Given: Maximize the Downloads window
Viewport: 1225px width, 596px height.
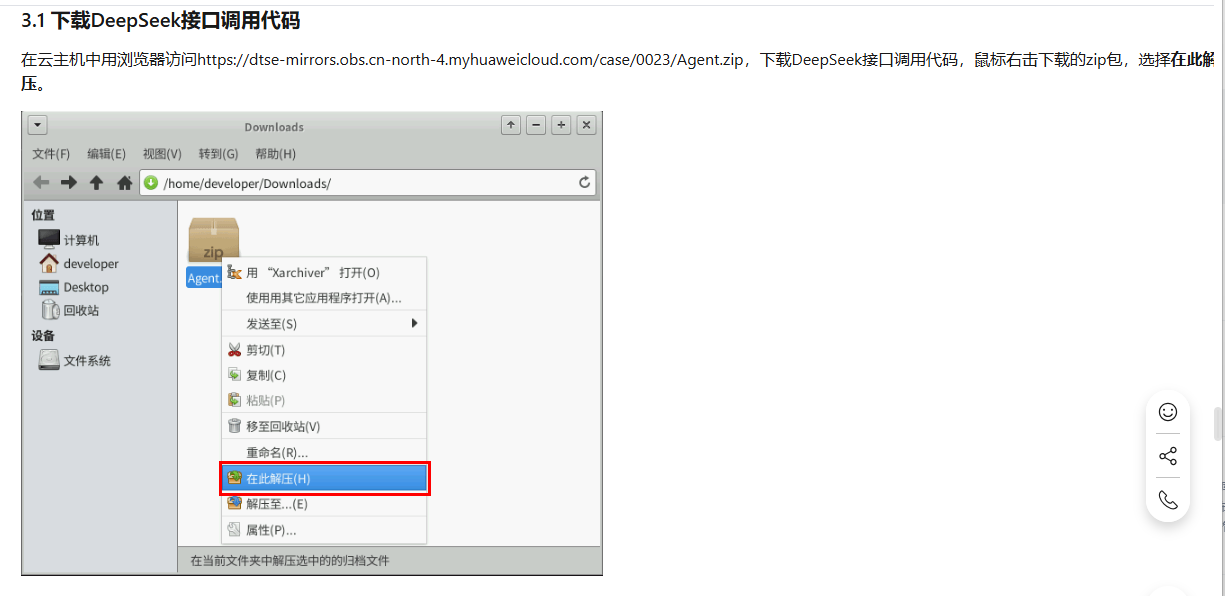Looking at the screenshot, I should 562,125.
